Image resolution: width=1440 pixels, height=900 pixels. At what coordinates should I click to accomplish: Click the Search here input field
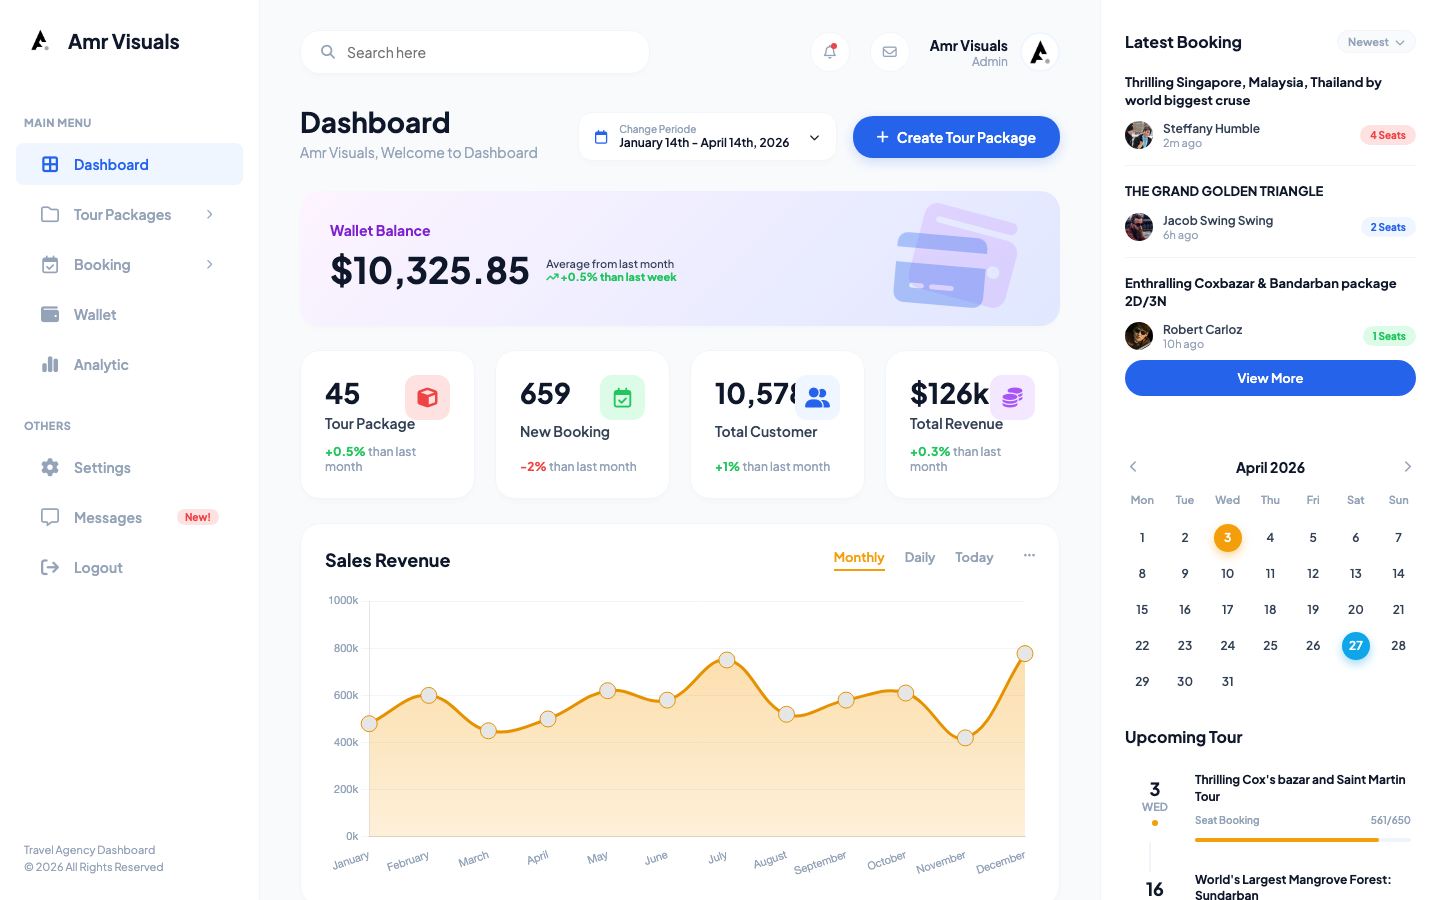coord(475,52)
